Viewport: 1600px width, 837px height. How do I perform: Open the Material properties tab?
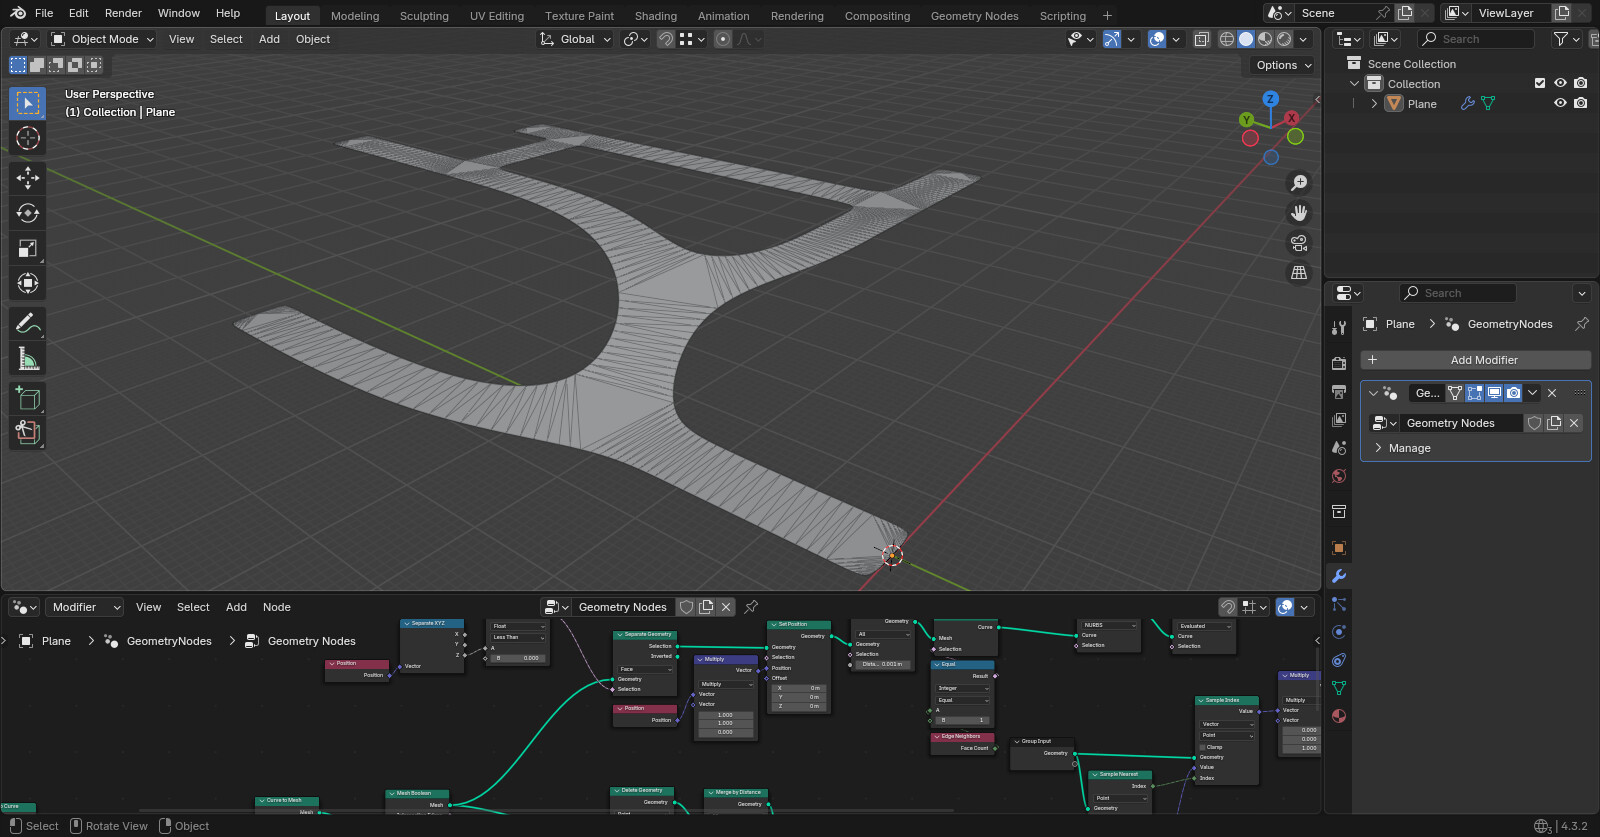coord(1339,716)
